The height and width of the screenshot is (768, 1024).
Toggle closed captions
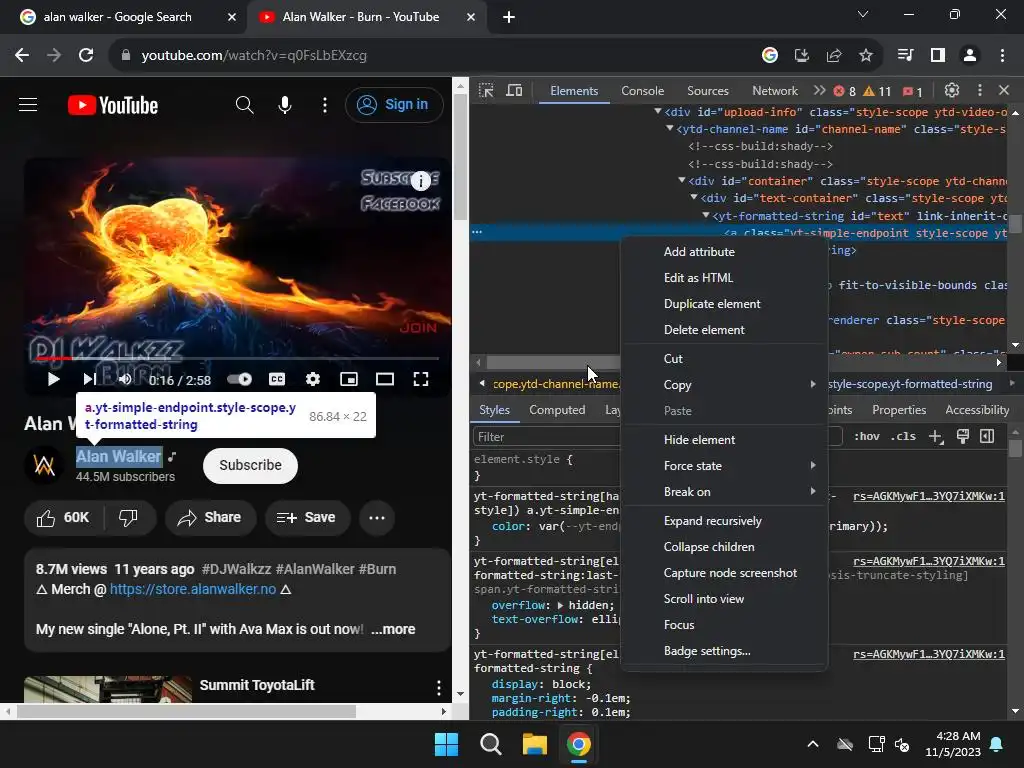[277, 379]
